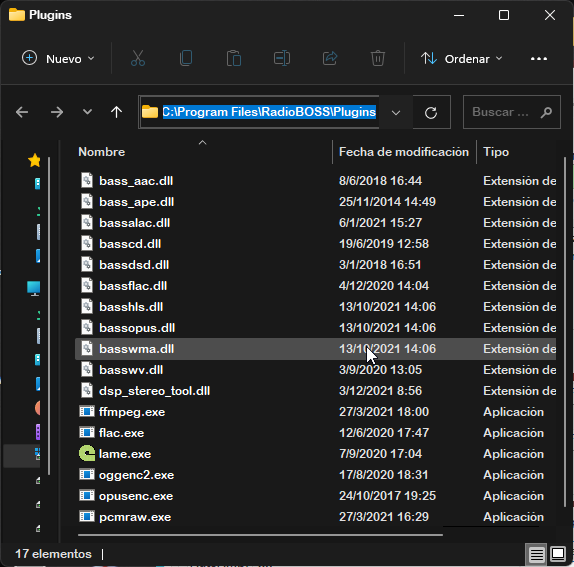
Task: Click date 25/11/2014 14:49
Action: (387, 202)
